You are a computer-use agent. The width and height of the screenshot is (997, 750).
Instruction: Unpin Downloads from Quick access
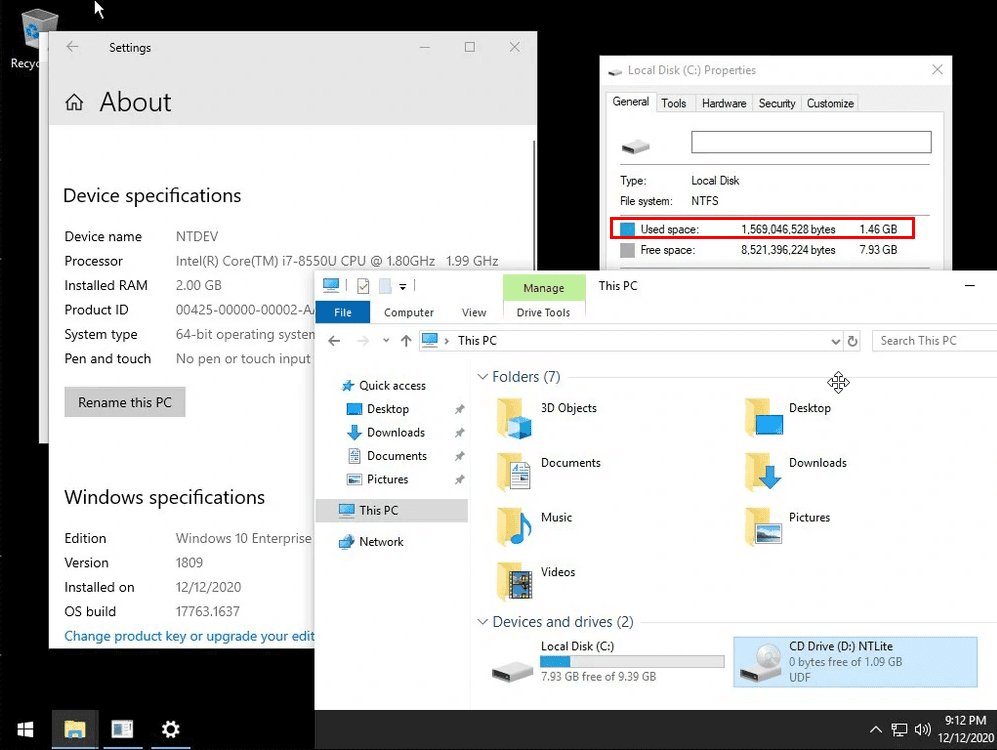point(459,433)
